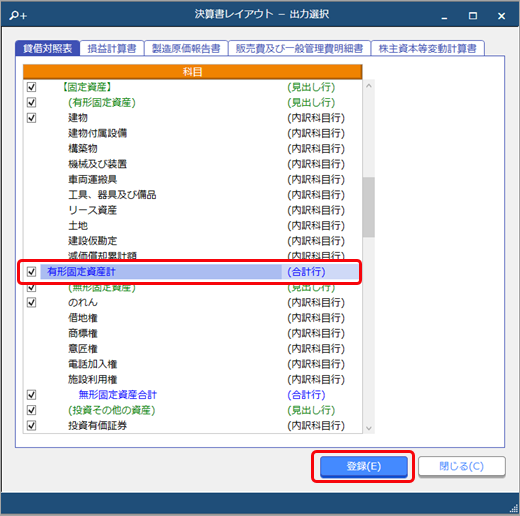Uncheck the 投資有価証券 checkbox
Viewport: 520px width, 516px height.
(x=31, y=425)
